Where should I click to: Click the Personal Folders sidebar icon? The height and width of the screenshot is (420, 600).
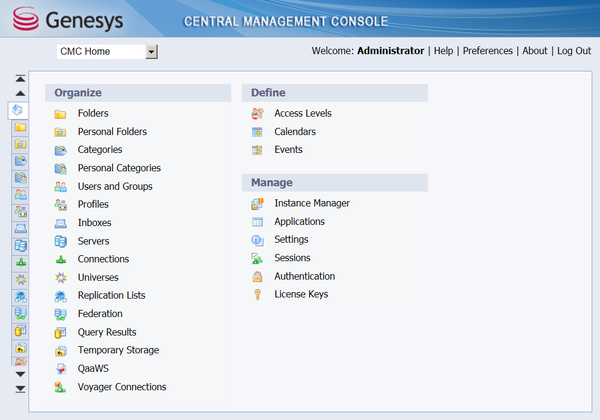pyautogui.click(x=20, y=144)
